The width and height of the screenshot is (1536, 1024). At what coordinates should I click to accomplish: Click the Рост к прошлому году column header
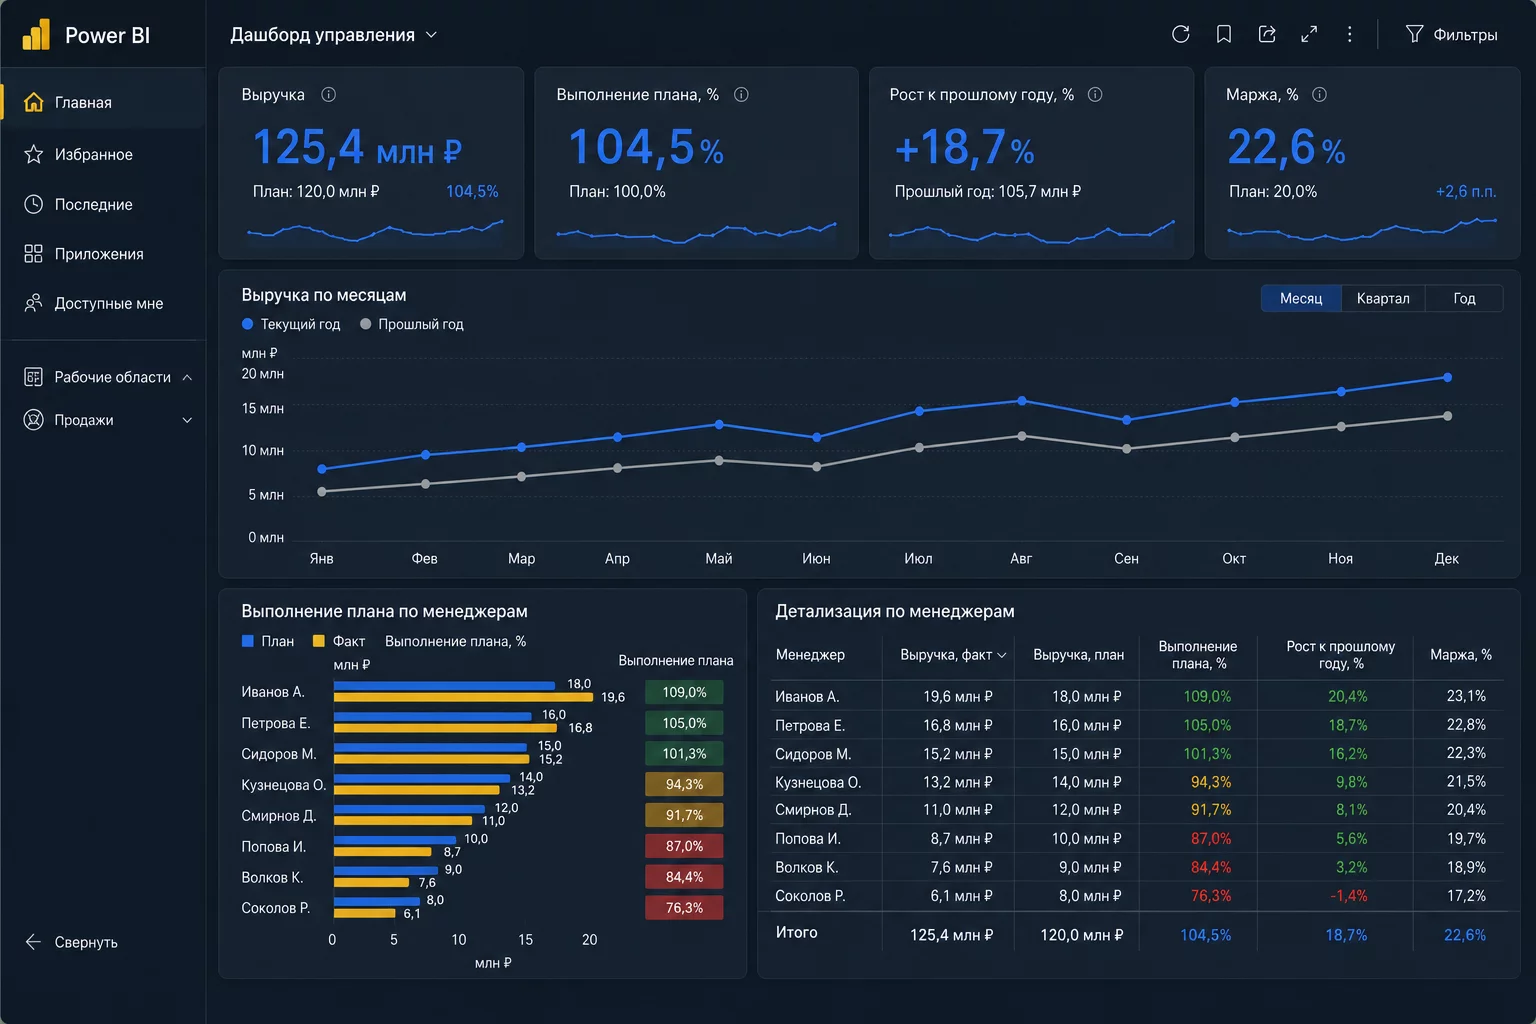tap(1340, 655)
